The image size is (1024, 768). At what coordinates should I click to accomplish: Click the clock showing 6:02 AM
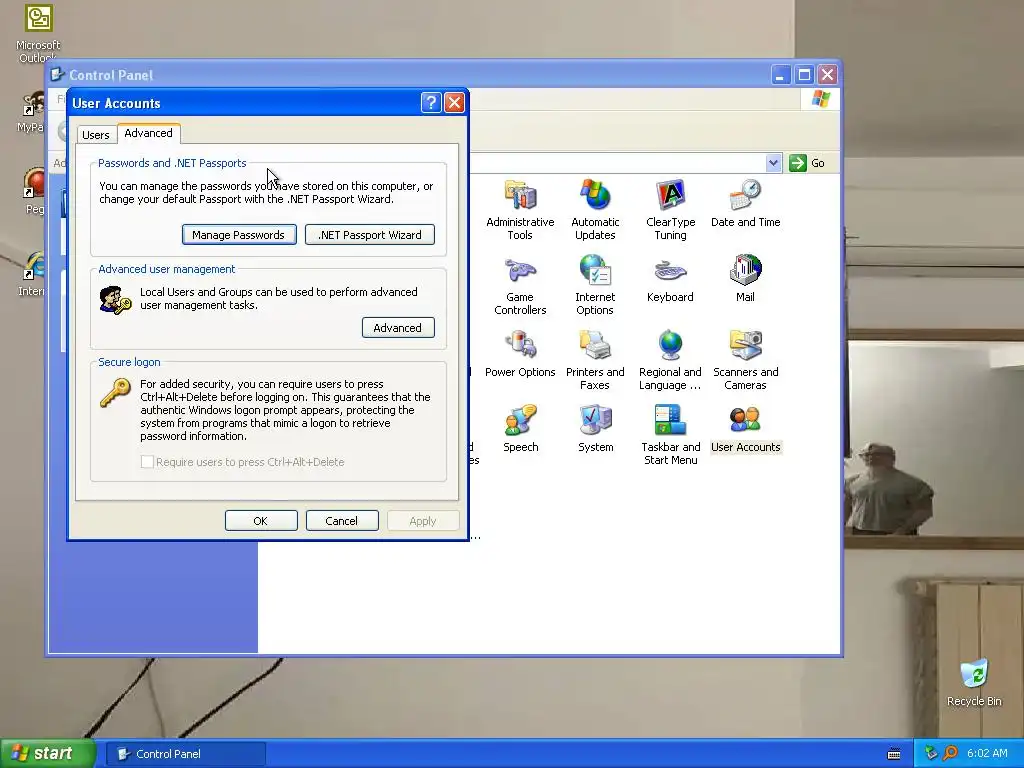[987, 753]
